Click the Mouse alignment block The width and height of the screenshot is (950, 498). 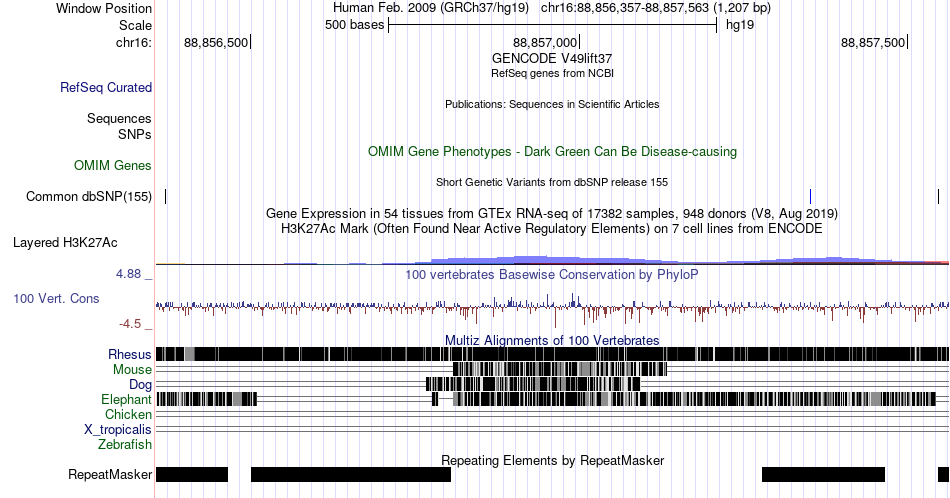click(x=560, y=369)
